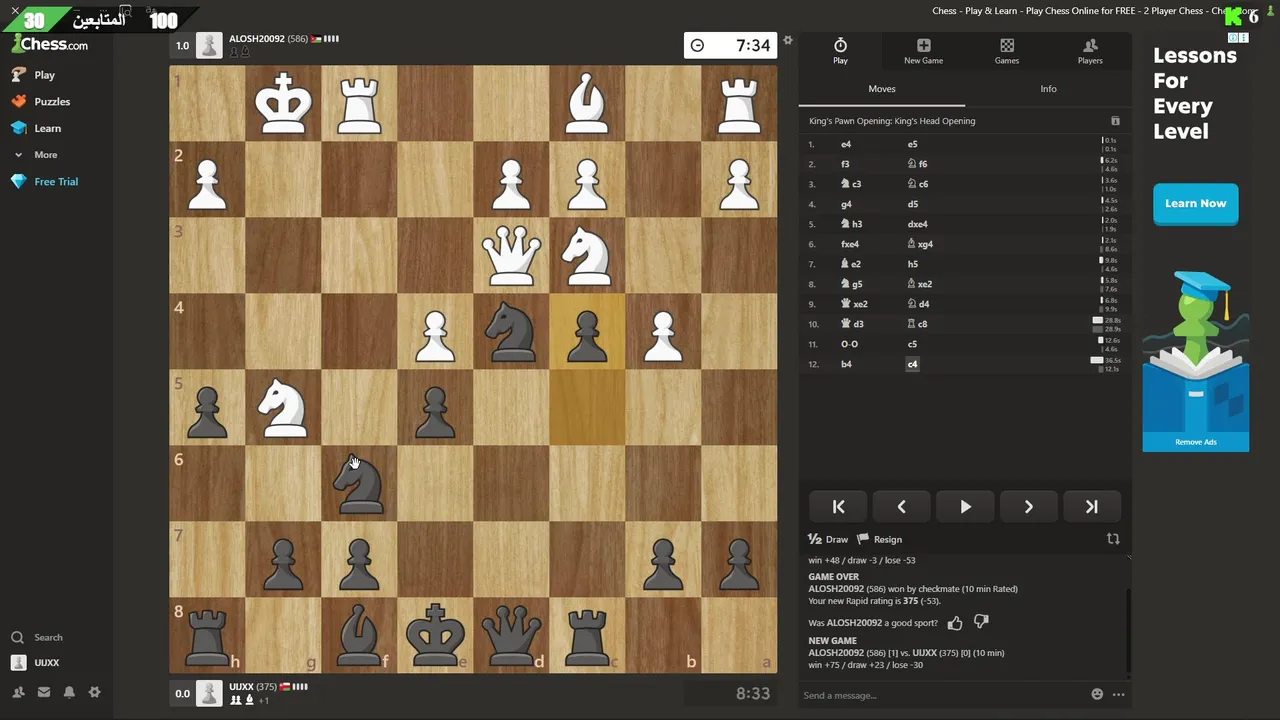This screenshot has width=1280, height=720.
Task: Click the black knight on d4
Action: click(x=511, y=331)
